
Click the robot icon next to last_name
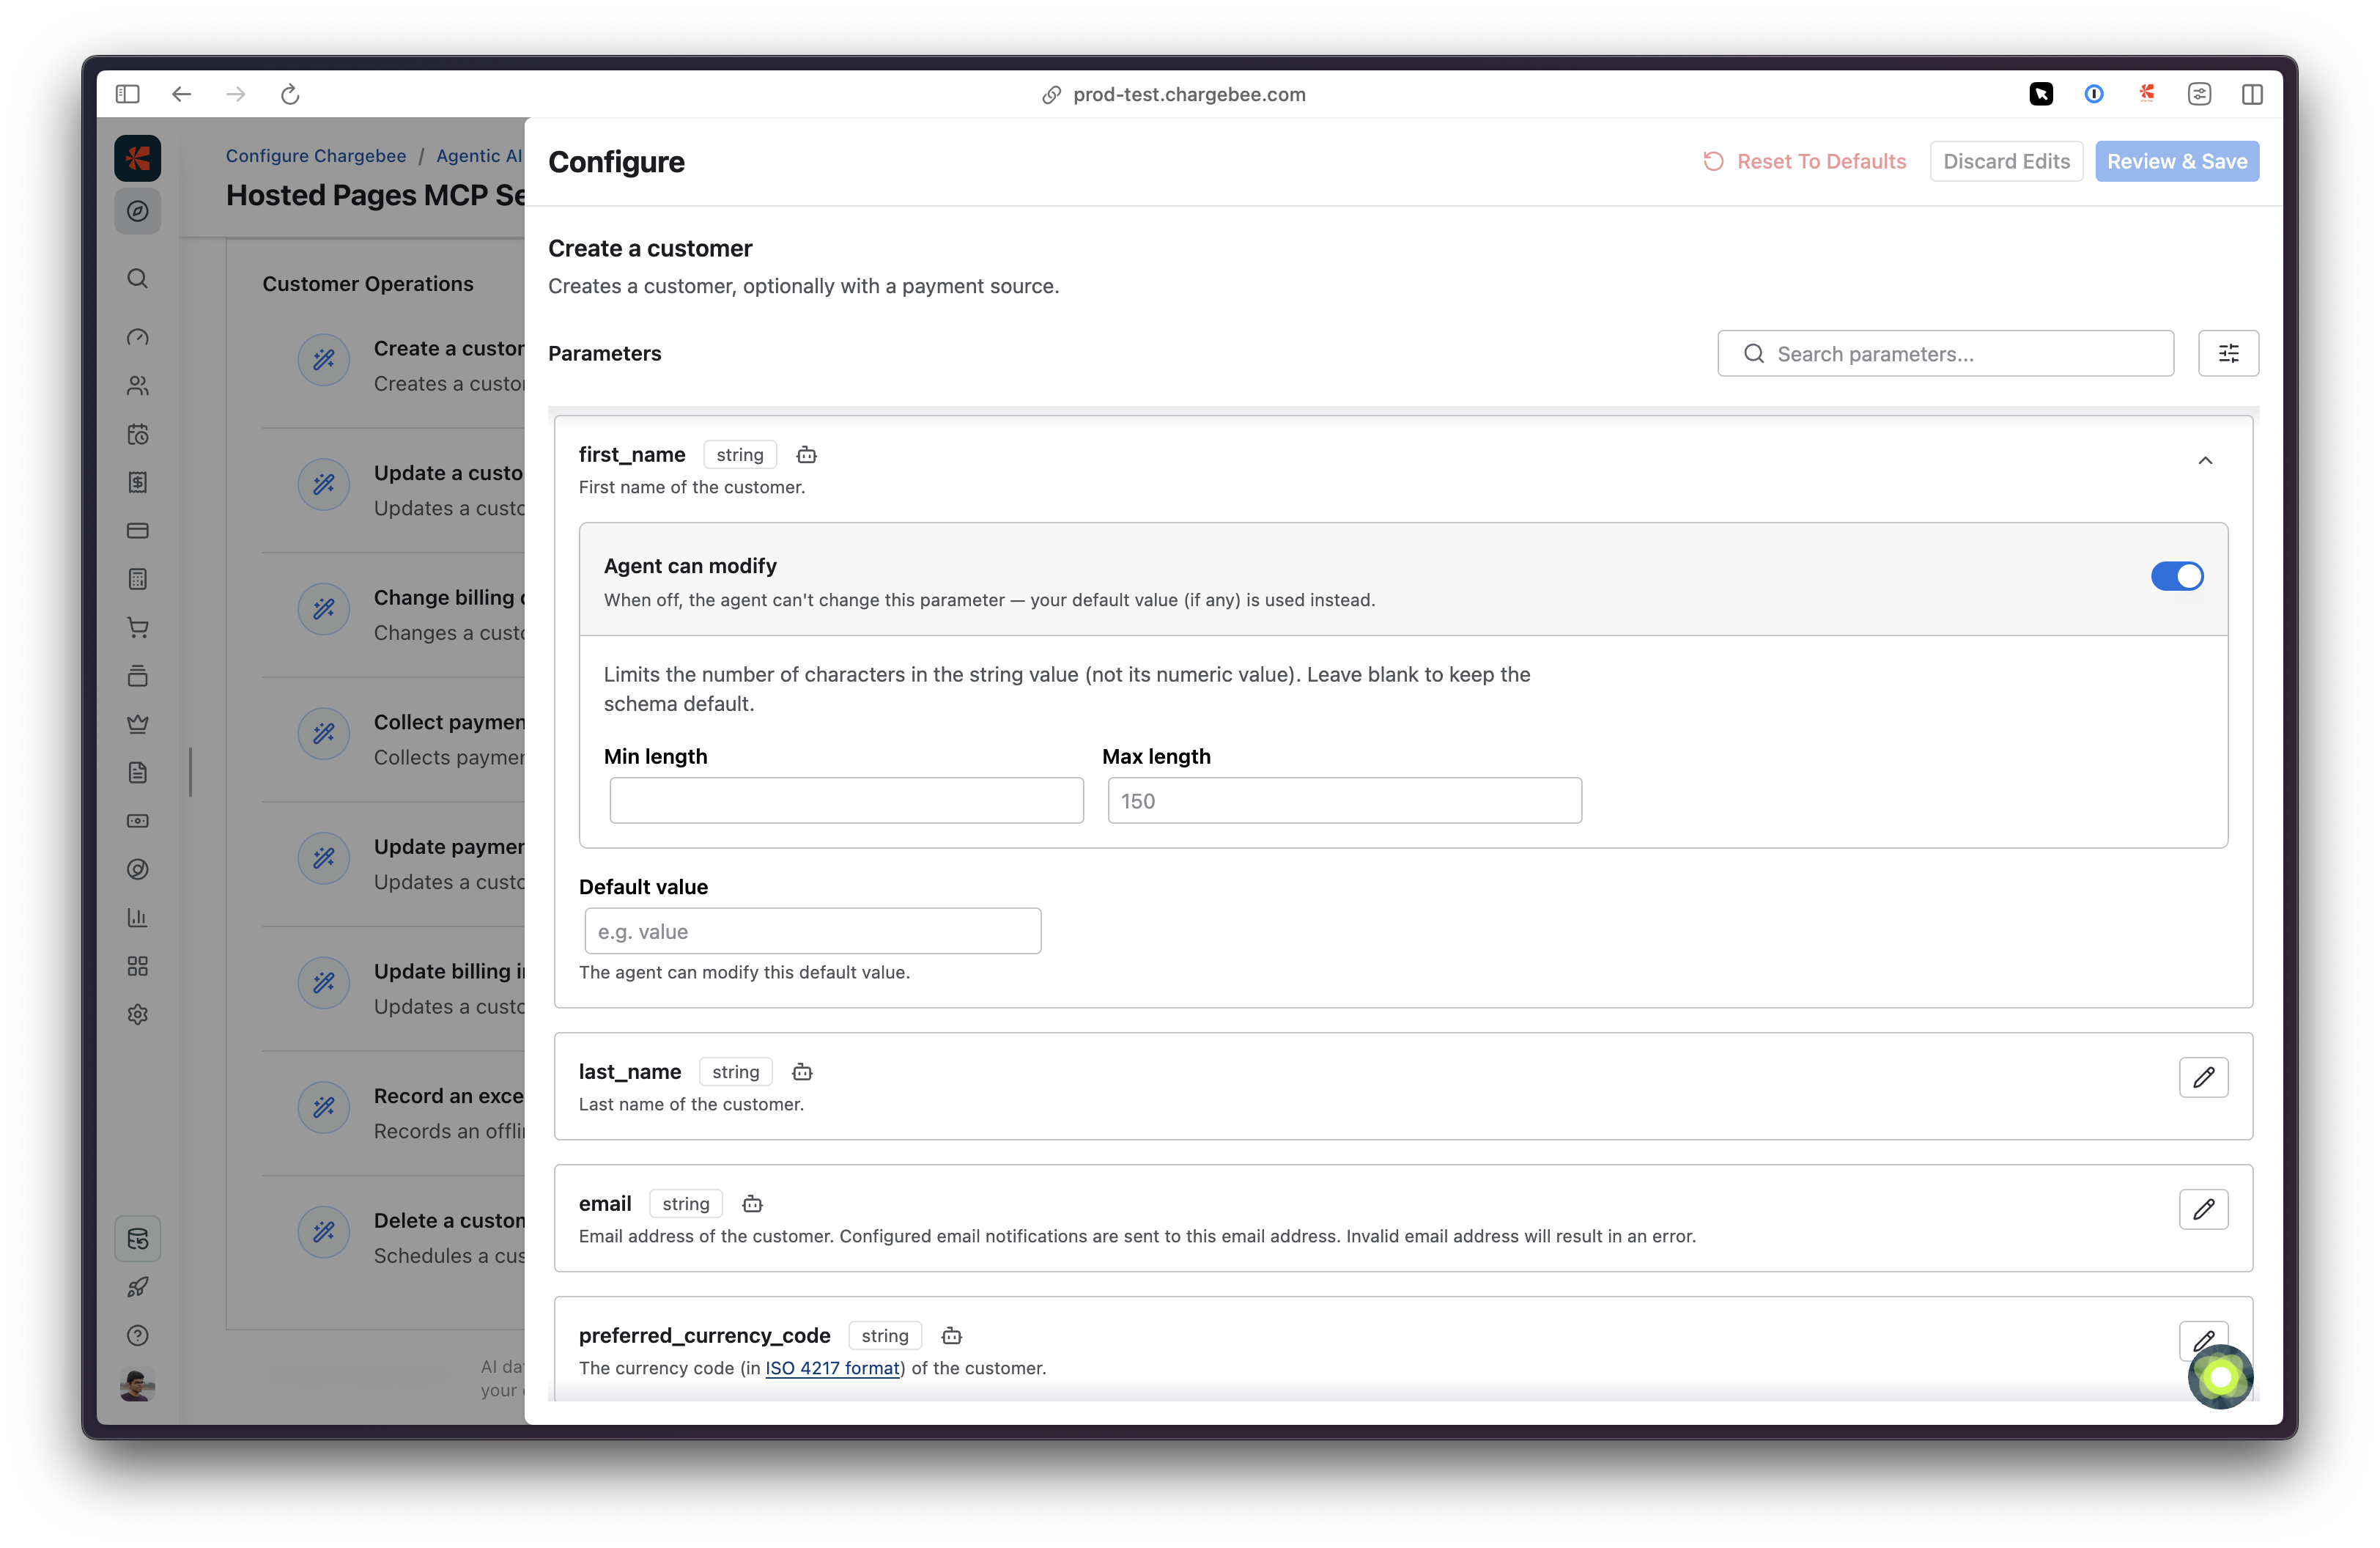coord(802,1072)
